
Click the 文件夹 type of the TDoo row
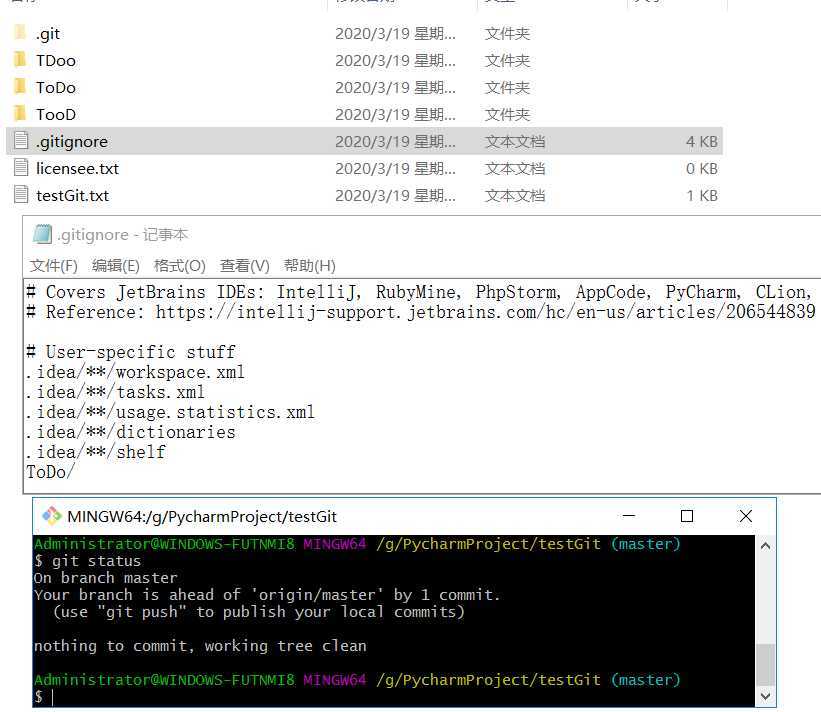[x=507, y=61]
